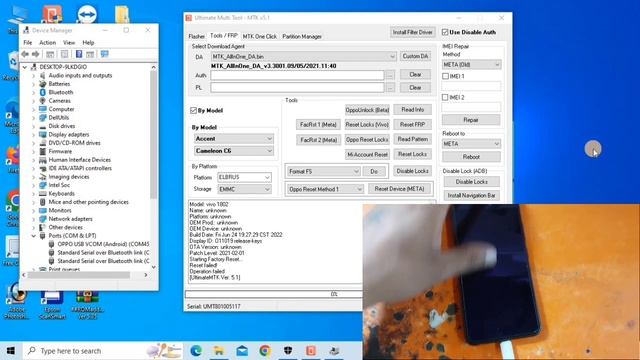The image size is (640, 360).
Task: Click browse button next to PL field
Action: (390, 88)
